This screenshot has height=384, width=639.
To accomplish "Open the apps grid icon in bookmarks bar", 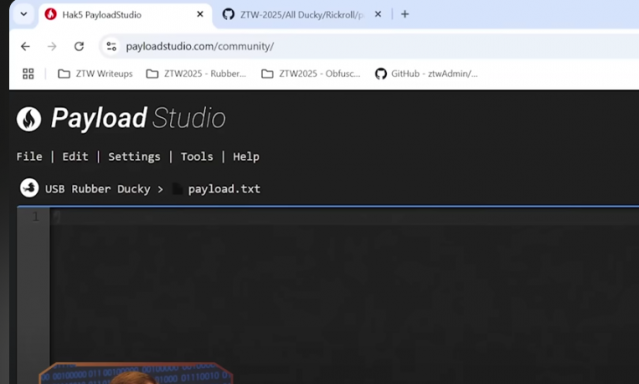I will [28, 74].
